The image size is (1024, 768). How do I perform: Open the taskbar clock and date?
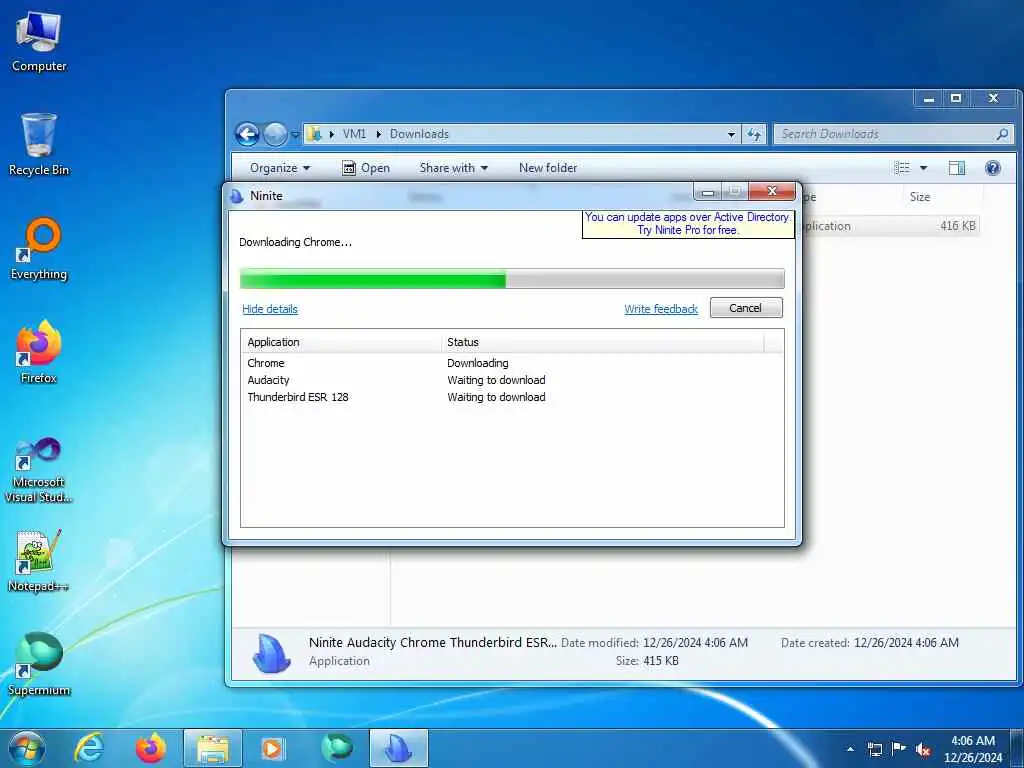pyautogui.click(x=973, y=749)
